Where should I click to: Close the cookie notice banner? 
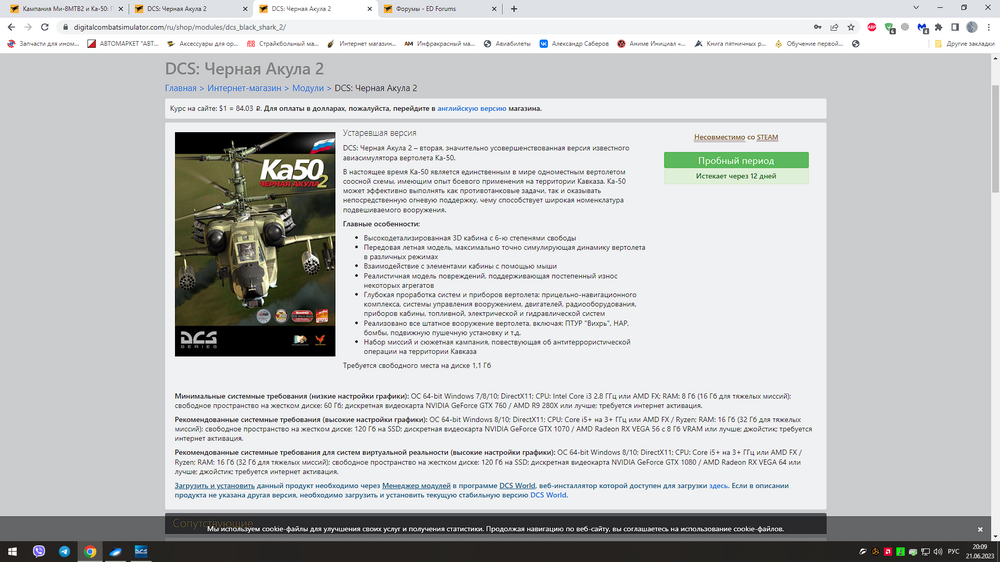980,529
